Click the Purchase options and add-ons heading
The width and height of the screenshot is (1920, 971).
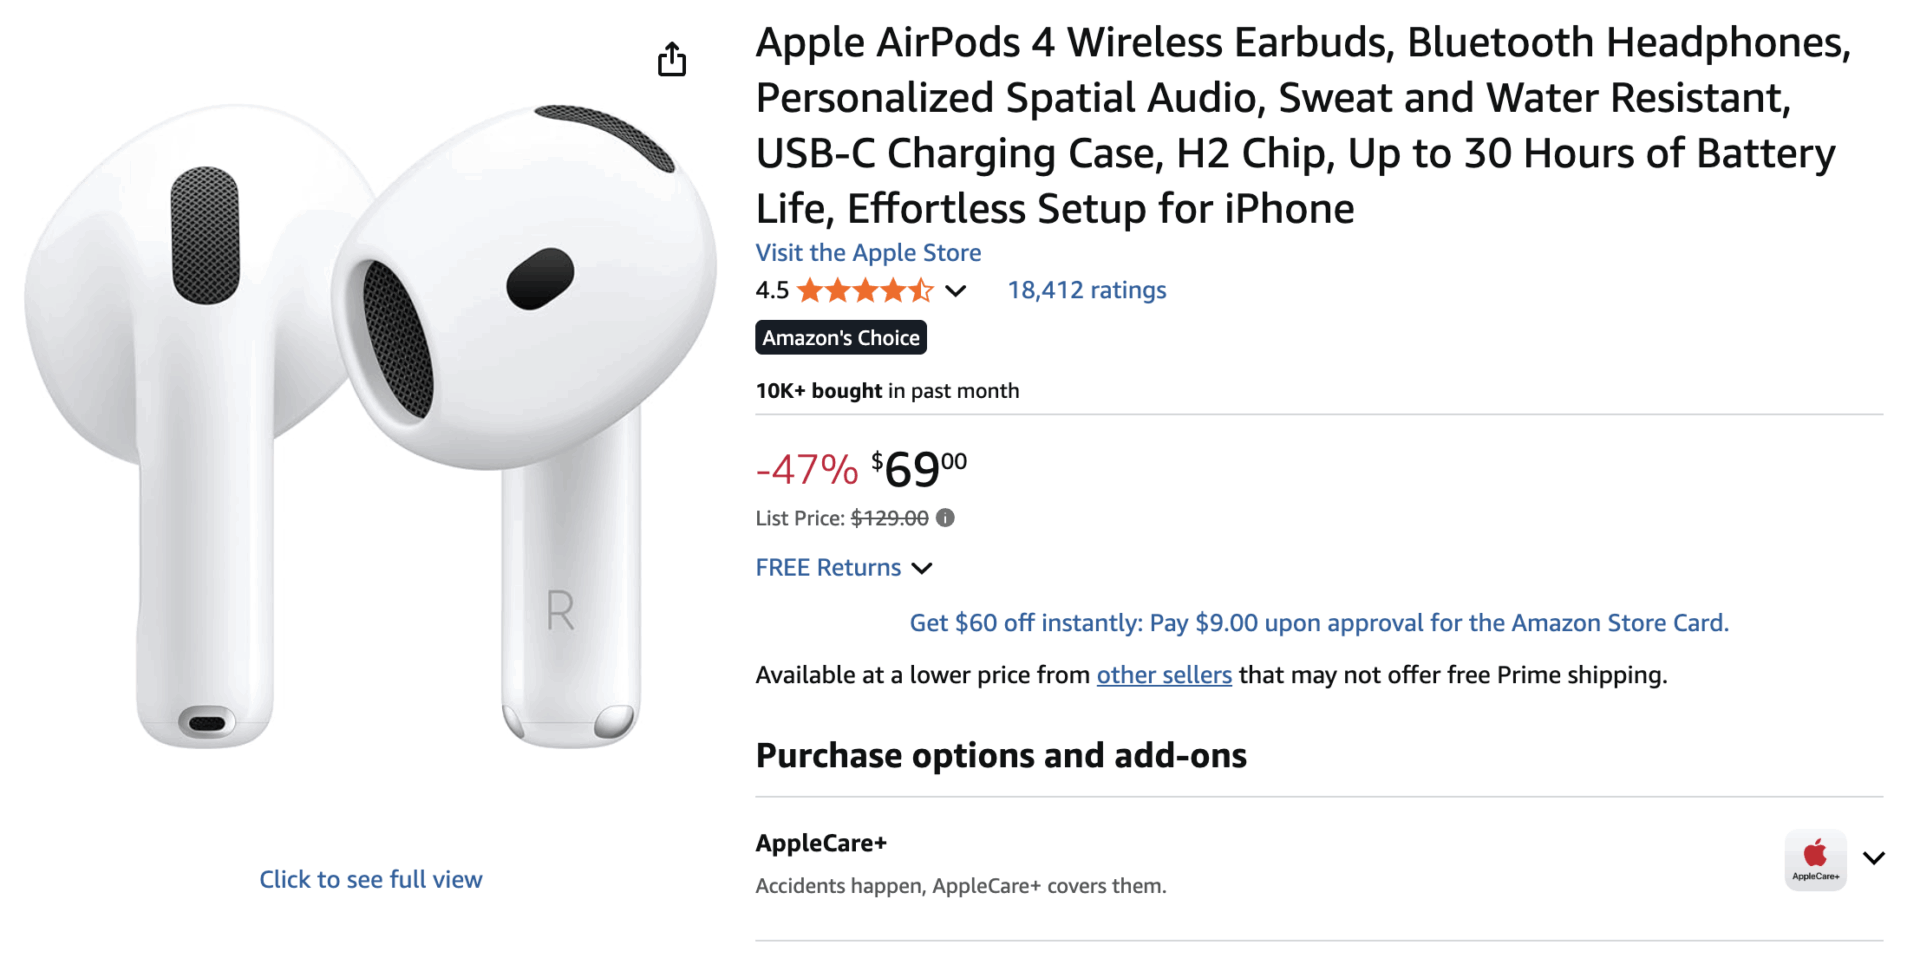click(x=1001, y=756)
